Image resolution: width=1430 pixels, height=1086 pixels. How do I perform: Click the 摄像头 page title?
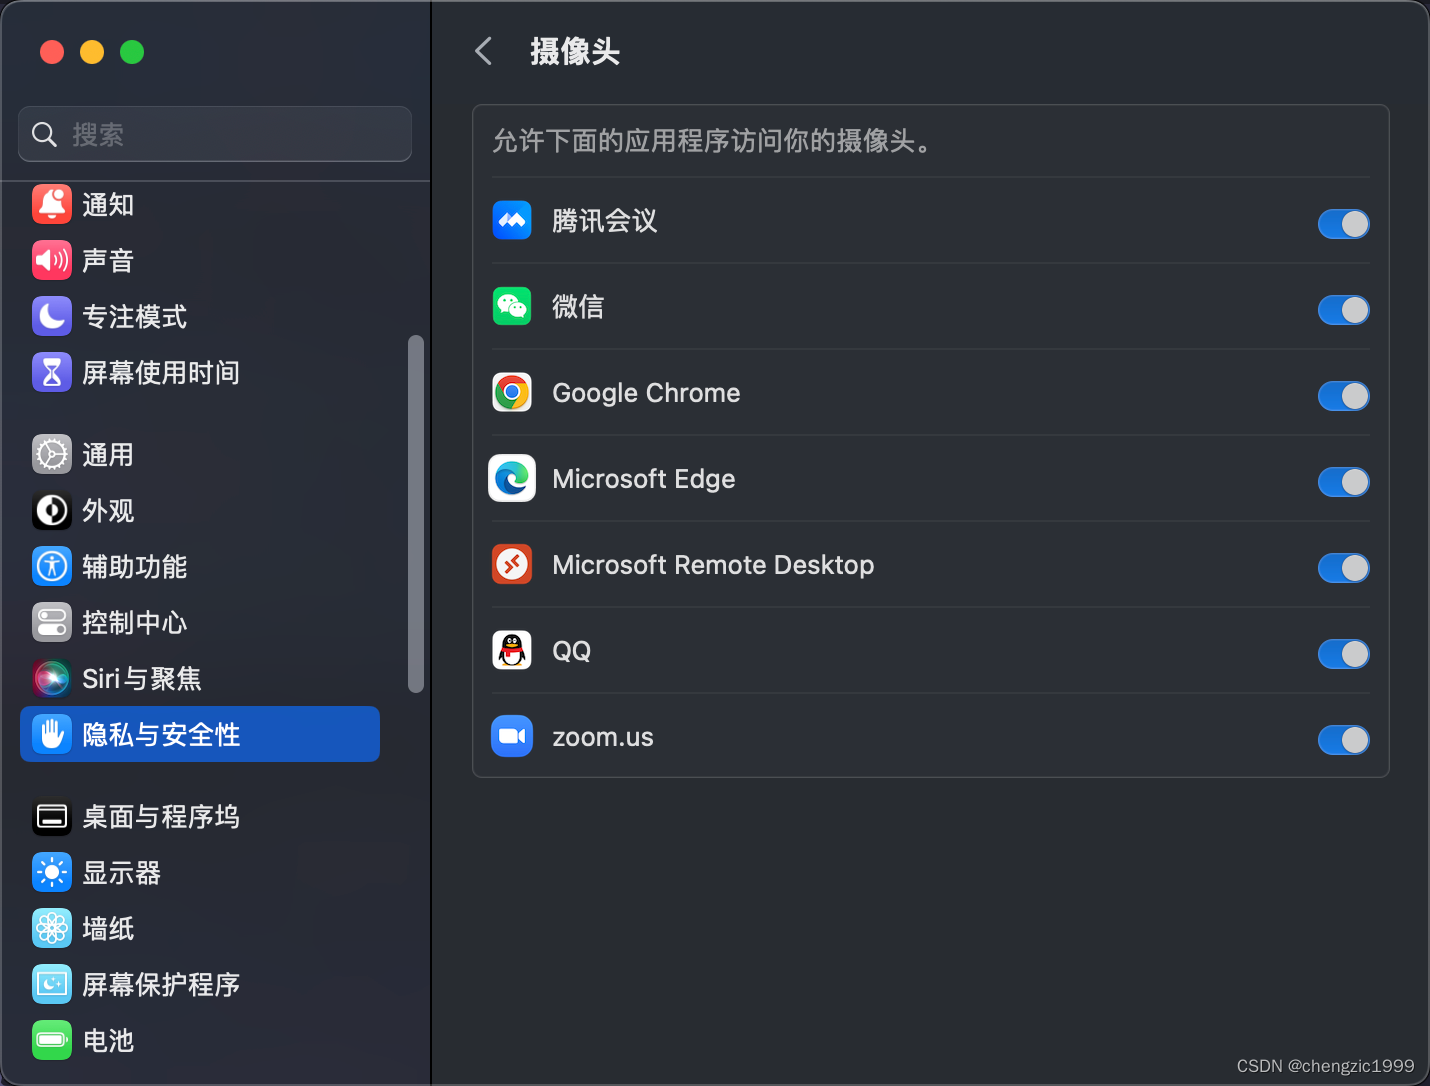click(x=575, y=51)
